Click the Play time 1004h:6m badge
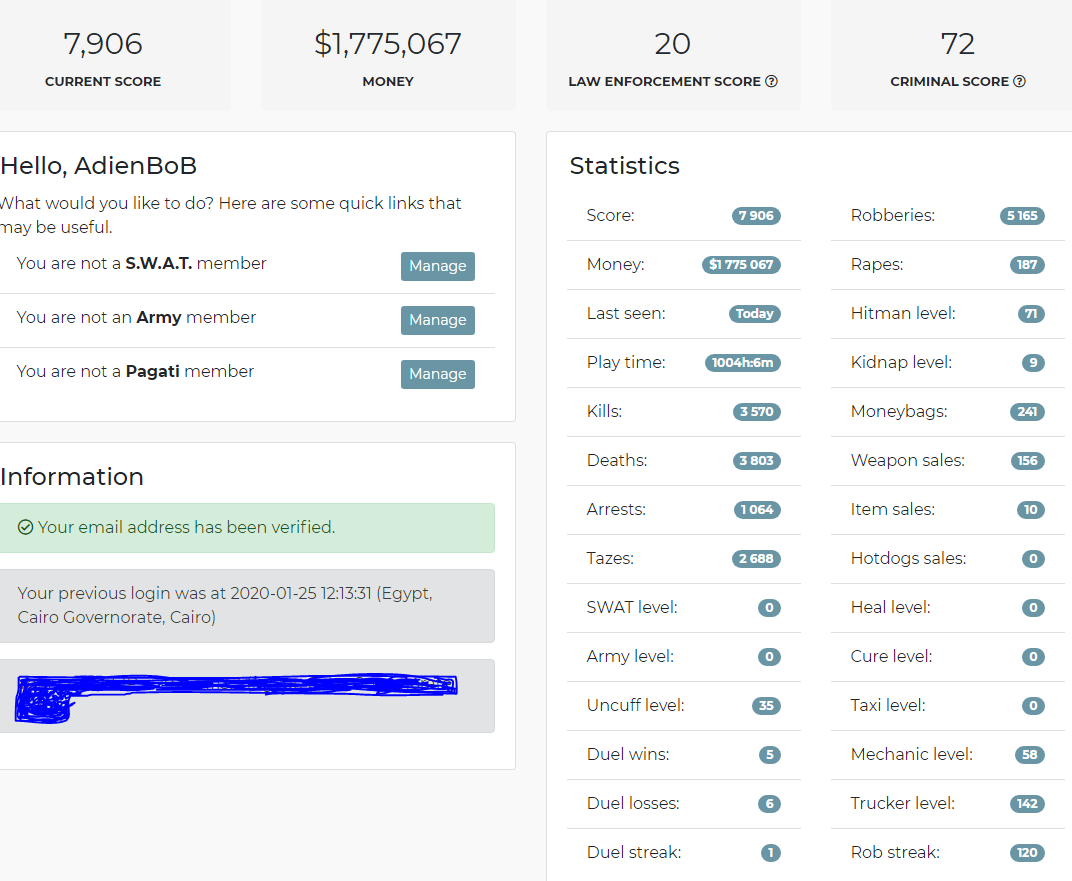 (742, 363)
